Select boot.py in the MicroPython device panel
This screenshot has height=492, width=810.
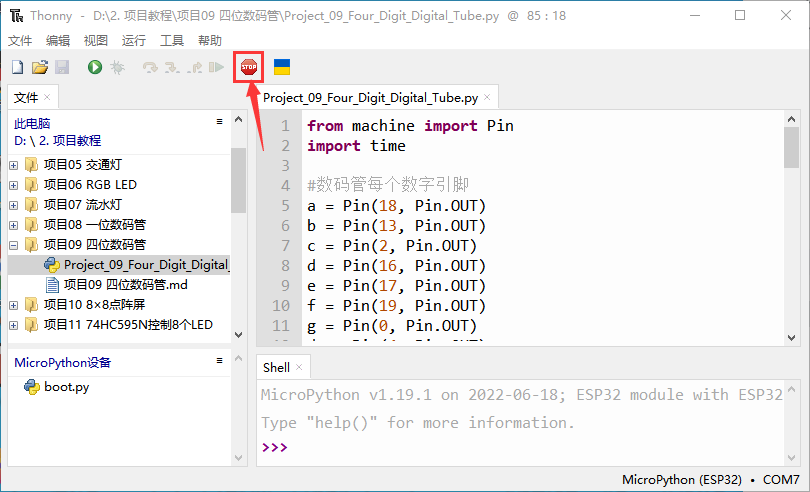tap(67, 386)
